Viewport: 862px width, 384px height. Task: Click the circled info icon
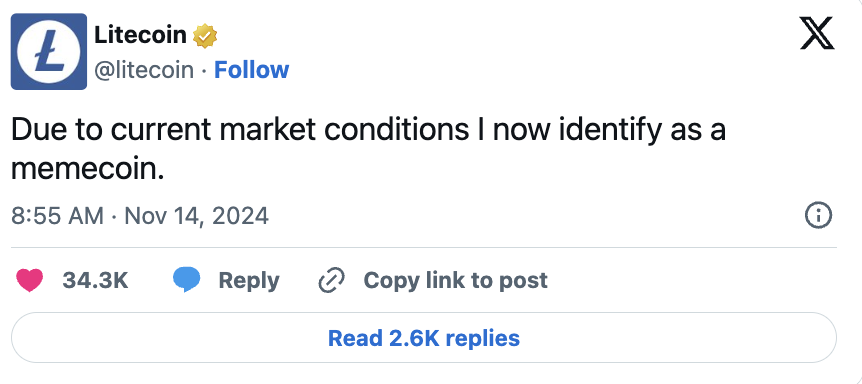pos(819,216)
